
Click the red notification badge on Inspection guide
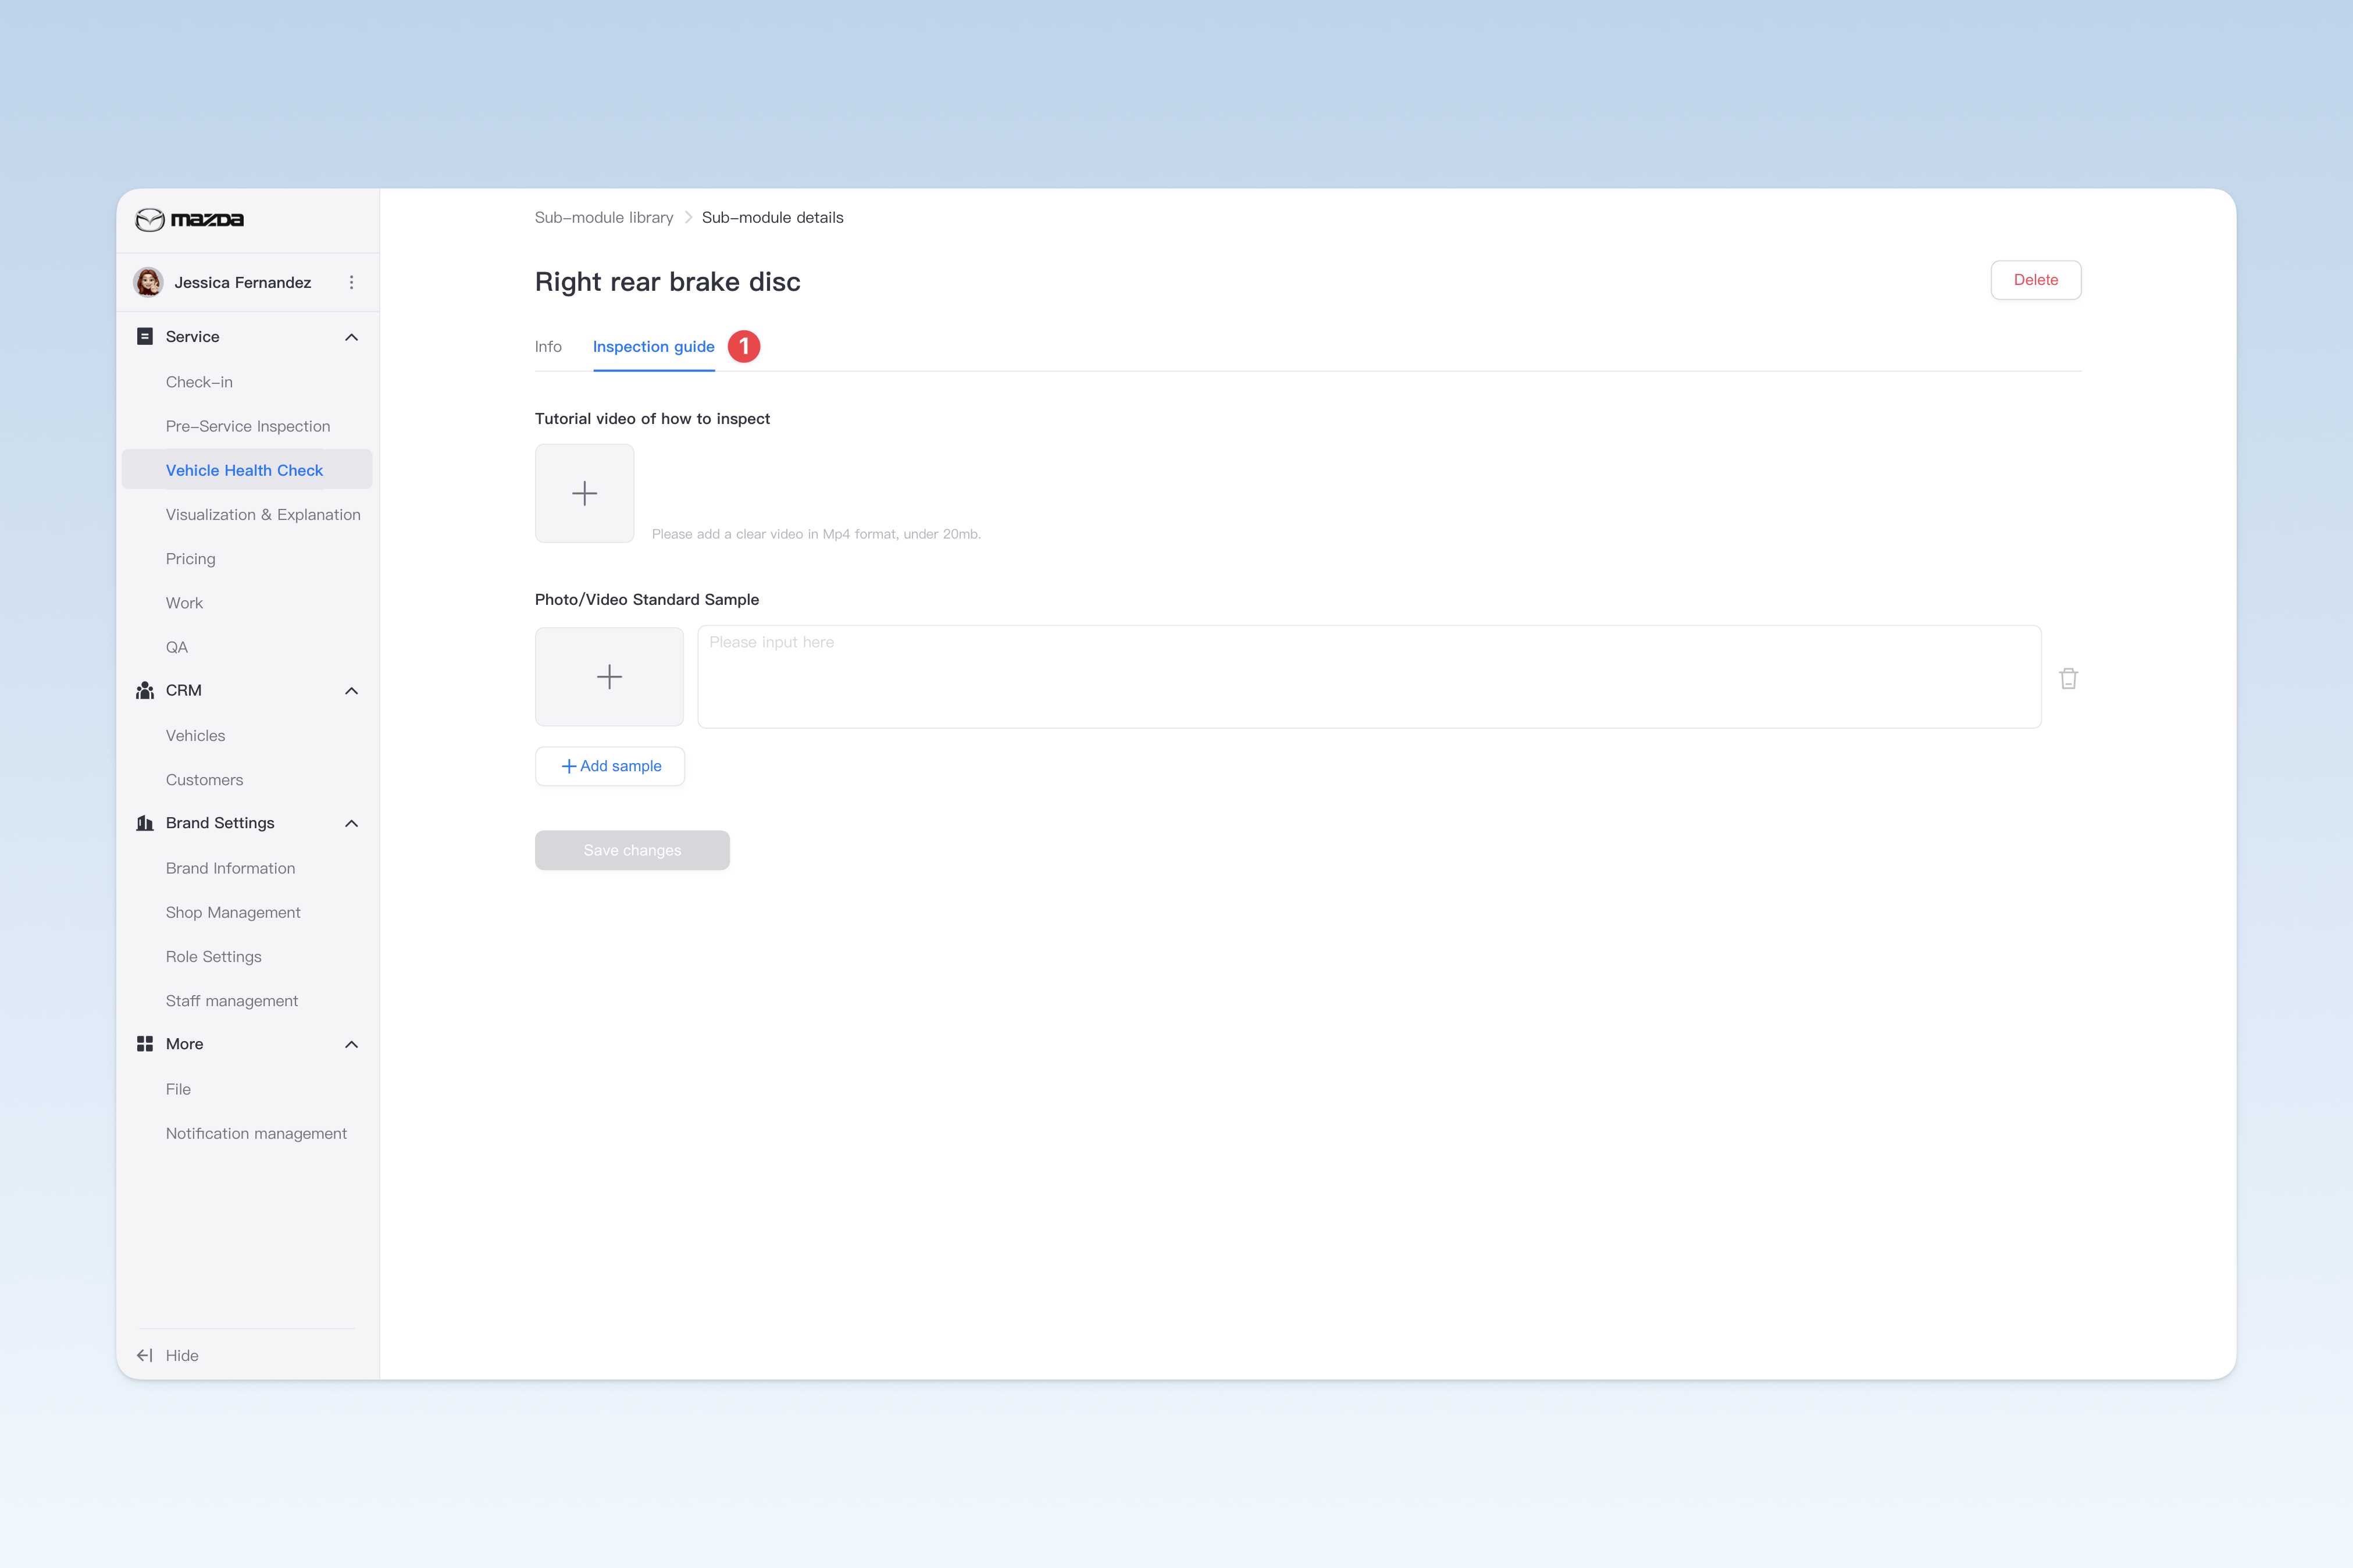(x=744, y=346)
